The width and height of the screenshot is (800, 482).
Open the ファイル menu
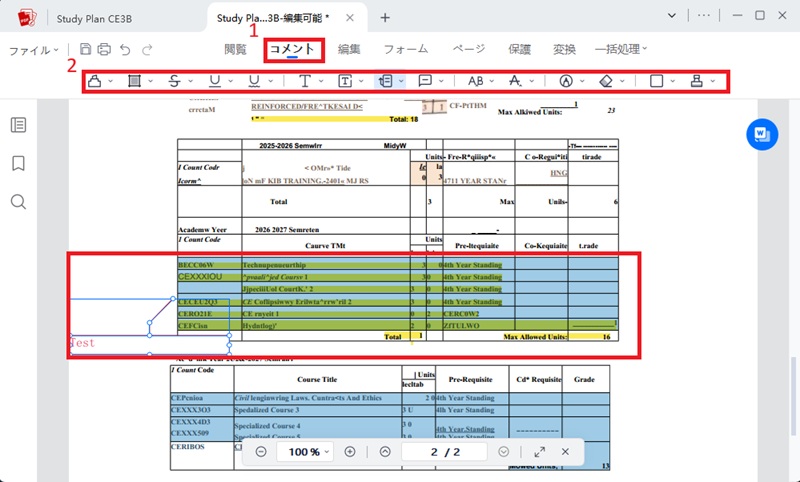point(34,50)
